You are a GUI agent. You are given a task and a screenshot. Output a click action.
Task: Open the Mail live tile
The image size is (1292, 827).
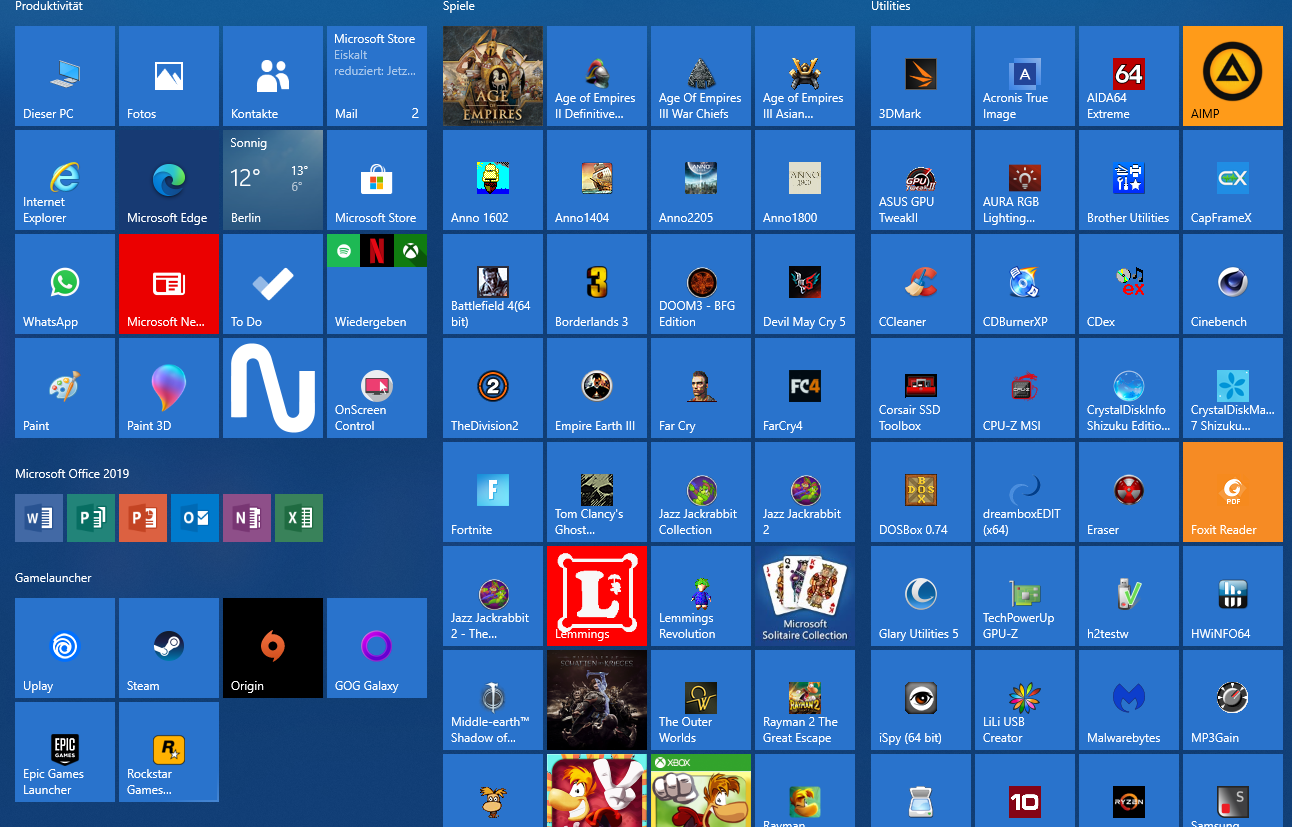pyautogui.click(x=377, y=76)
